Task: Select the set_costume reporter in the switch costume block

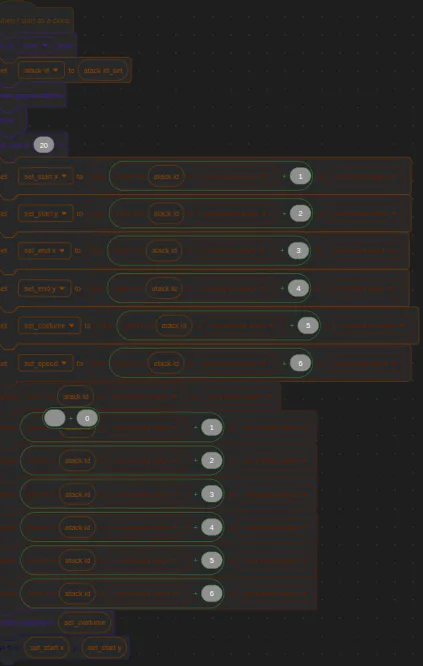Action: pos(85,623)
